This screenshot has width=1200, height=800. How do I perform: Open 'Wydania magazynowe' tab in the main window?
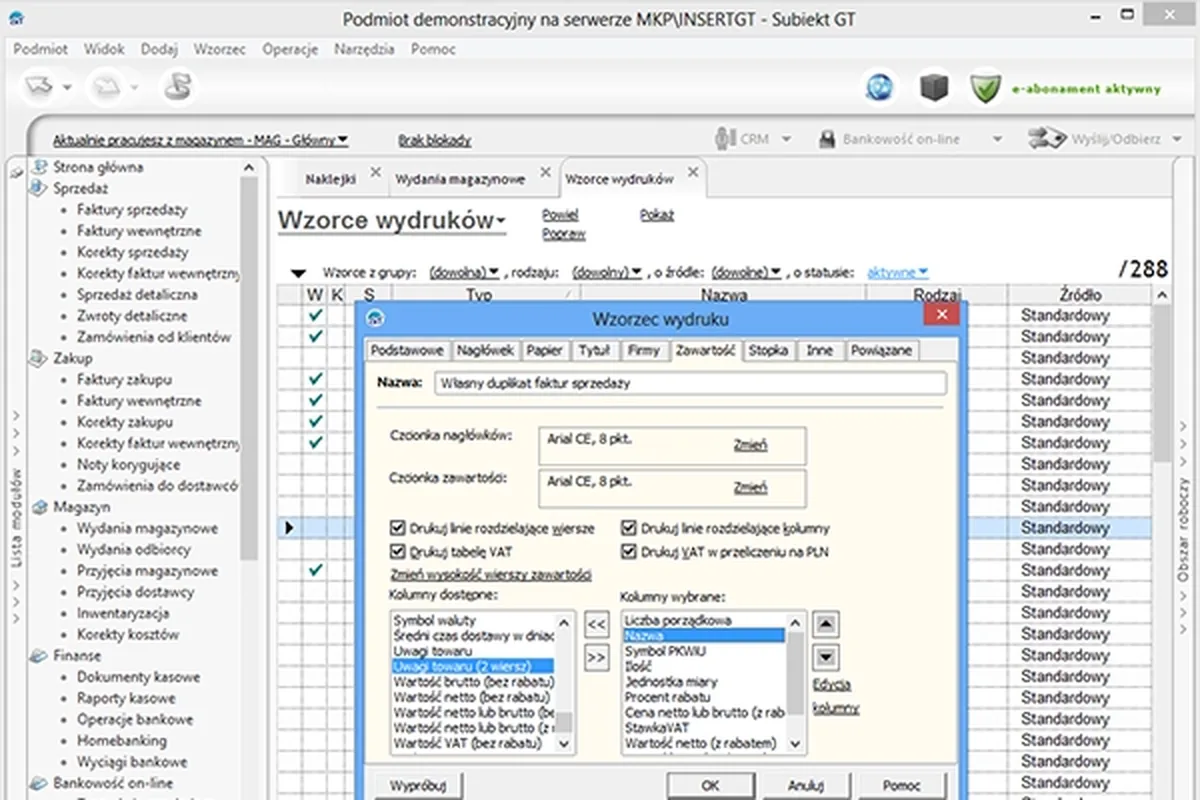click(460, 179)
